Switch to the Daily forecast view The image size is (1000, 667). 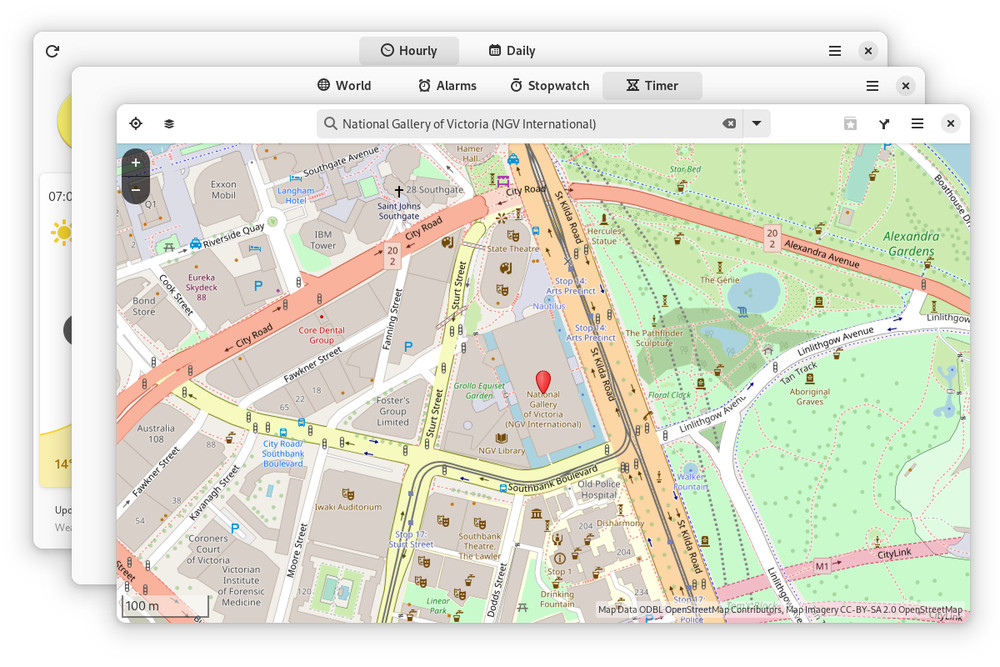[511, 51]
